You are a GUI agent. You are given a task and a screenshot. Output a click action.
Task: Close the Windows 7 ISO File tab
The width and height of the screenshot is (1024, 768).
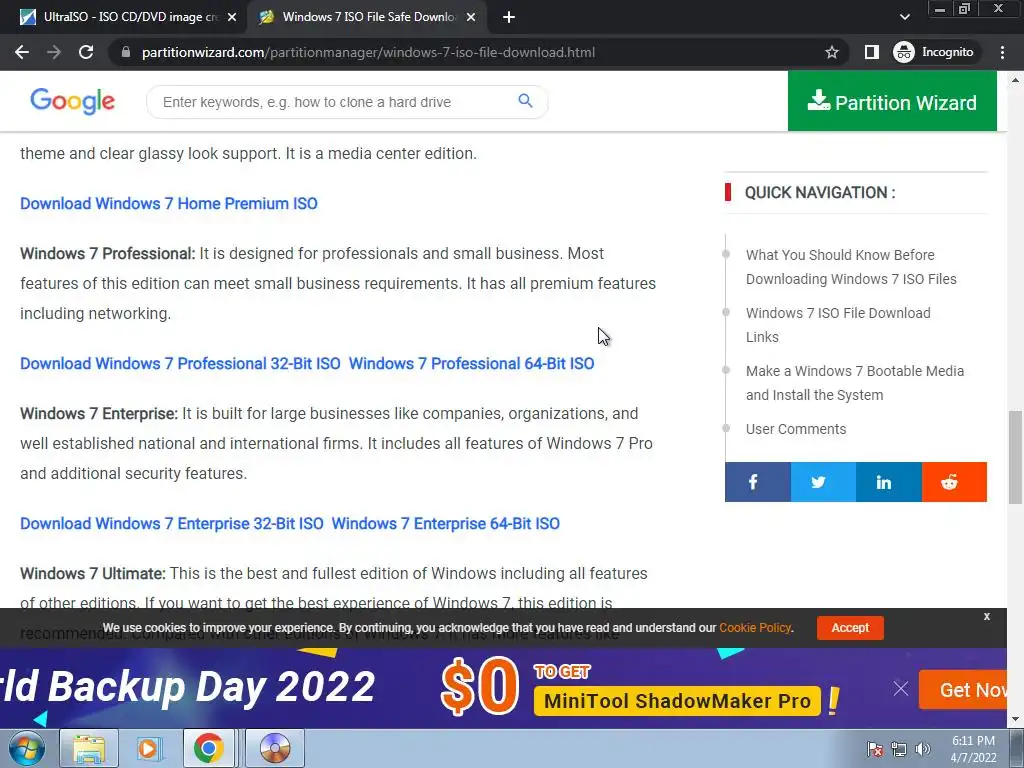point(471,18)
